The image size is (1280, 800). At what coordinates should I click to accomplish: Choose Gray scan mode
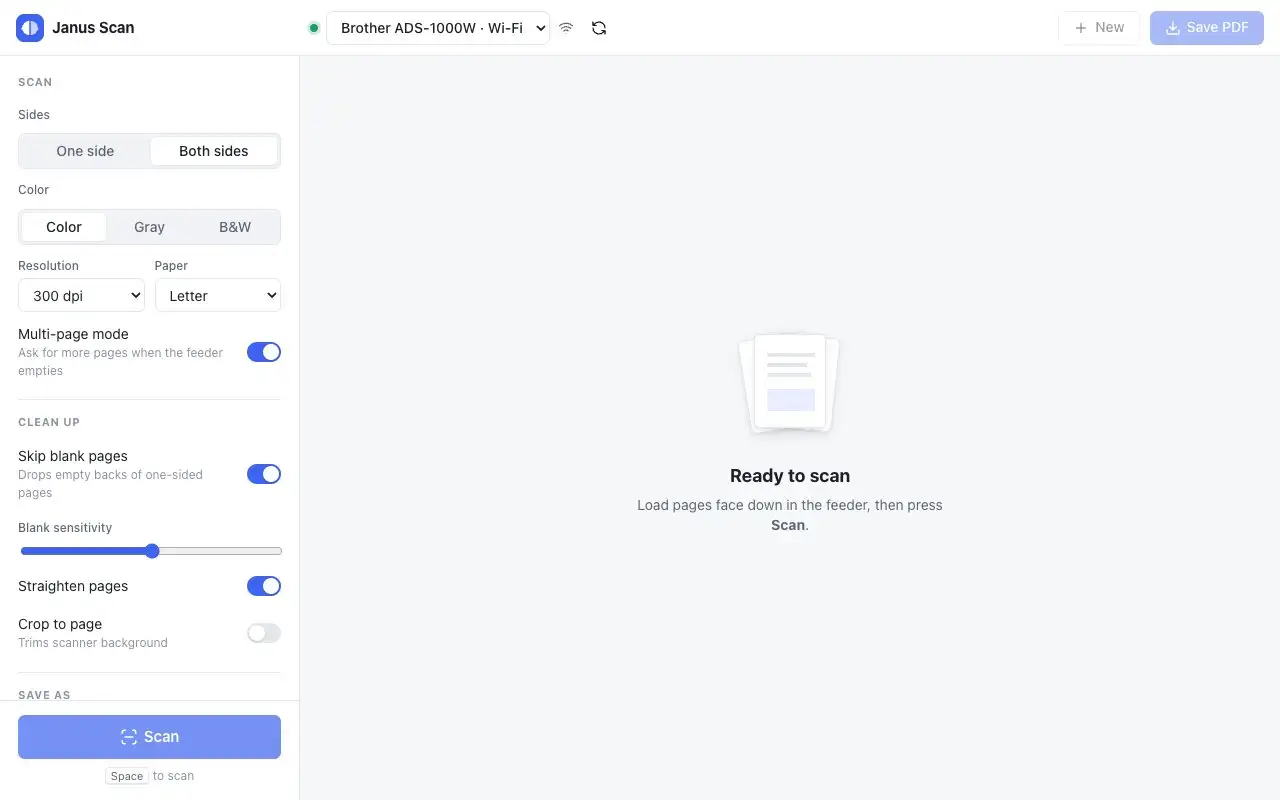click(149, 227)
